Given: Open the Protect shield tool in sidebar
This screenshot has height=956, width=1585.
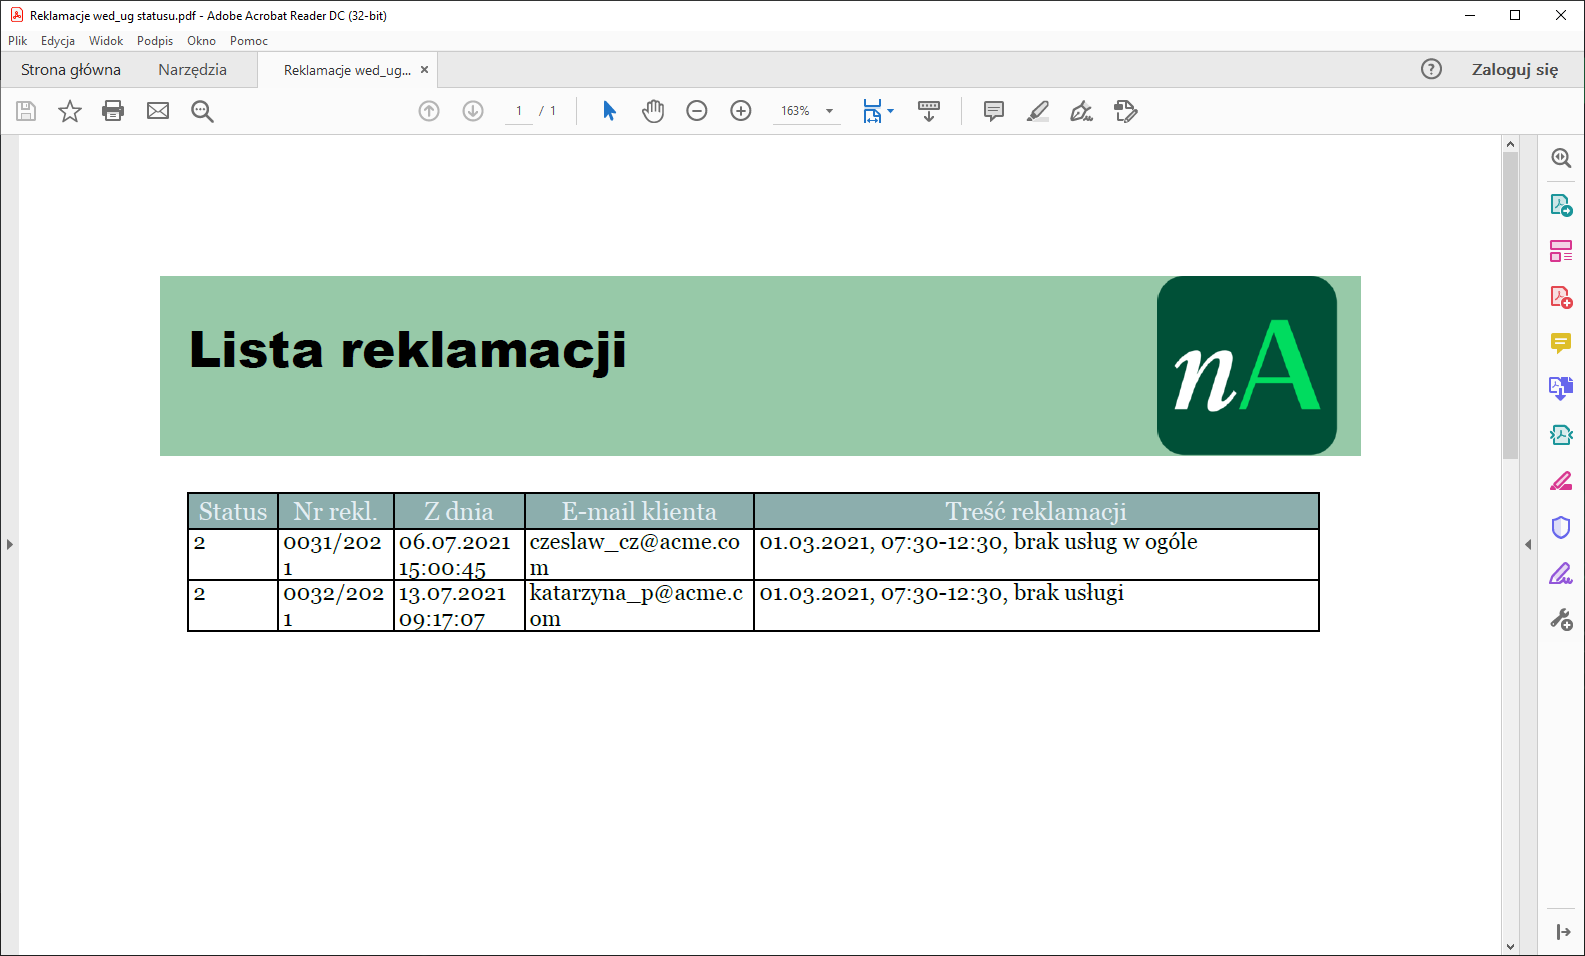Looking at the screenshot, I should [1560, 527].
